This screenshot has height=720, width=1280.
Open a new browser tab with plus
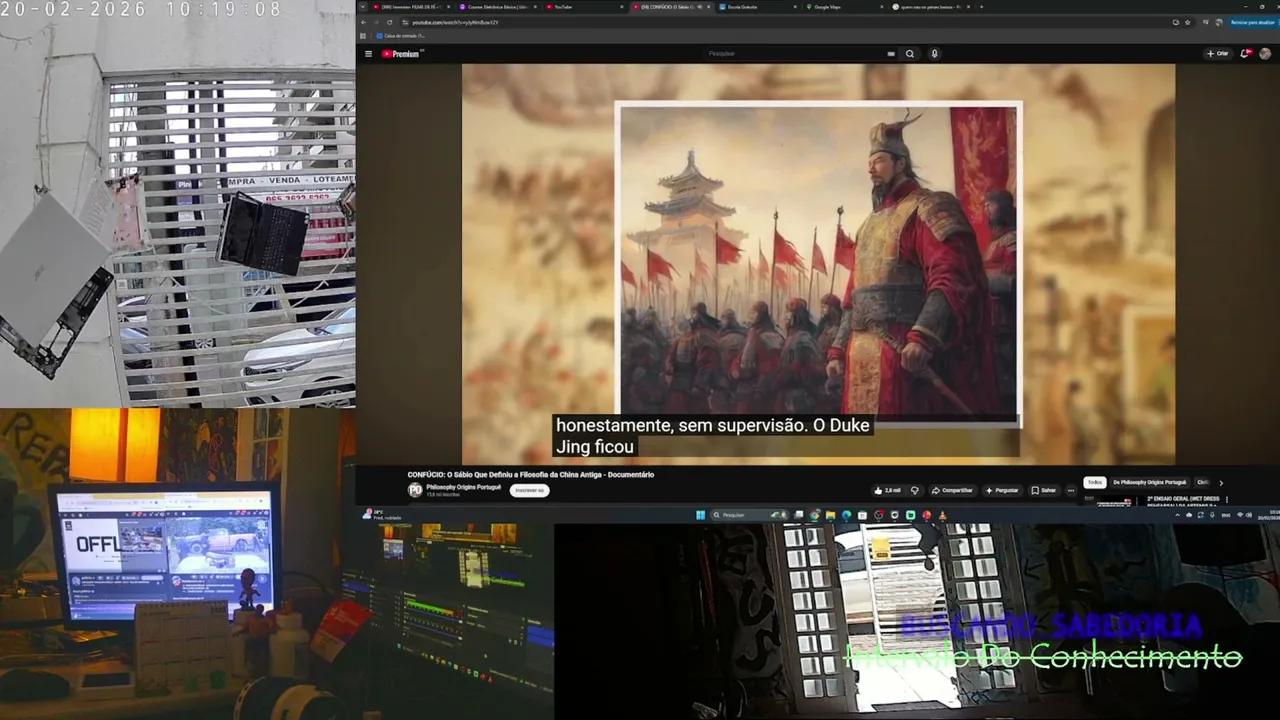point(981,7)
